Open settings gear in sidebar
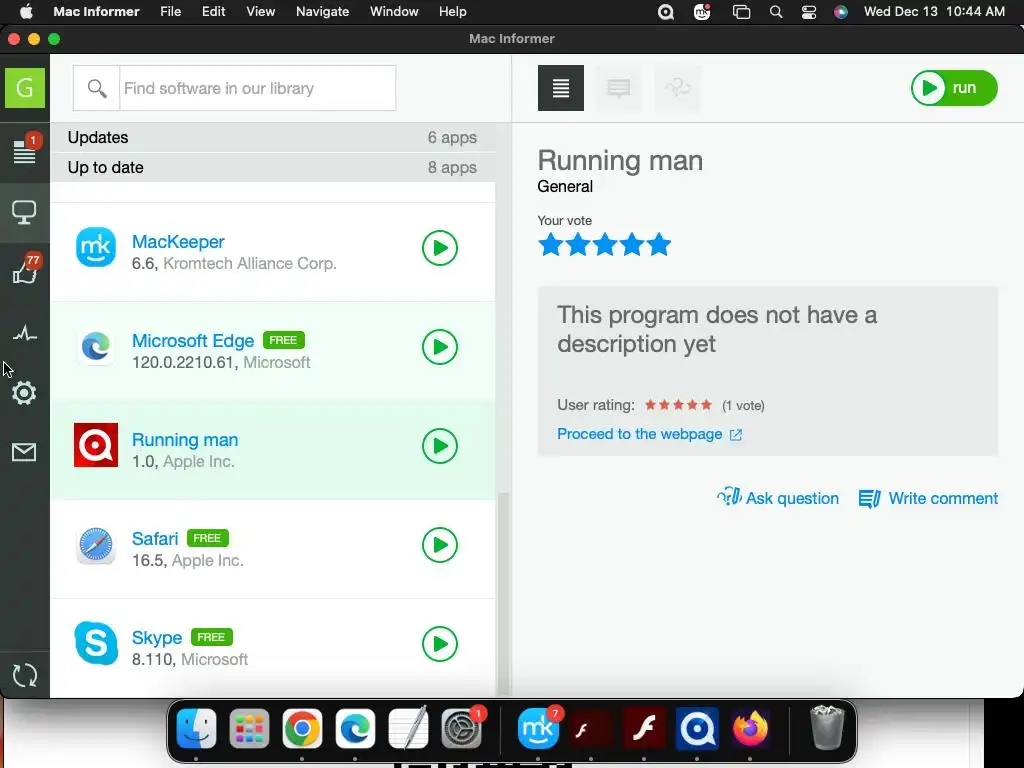 coord(24,393)
